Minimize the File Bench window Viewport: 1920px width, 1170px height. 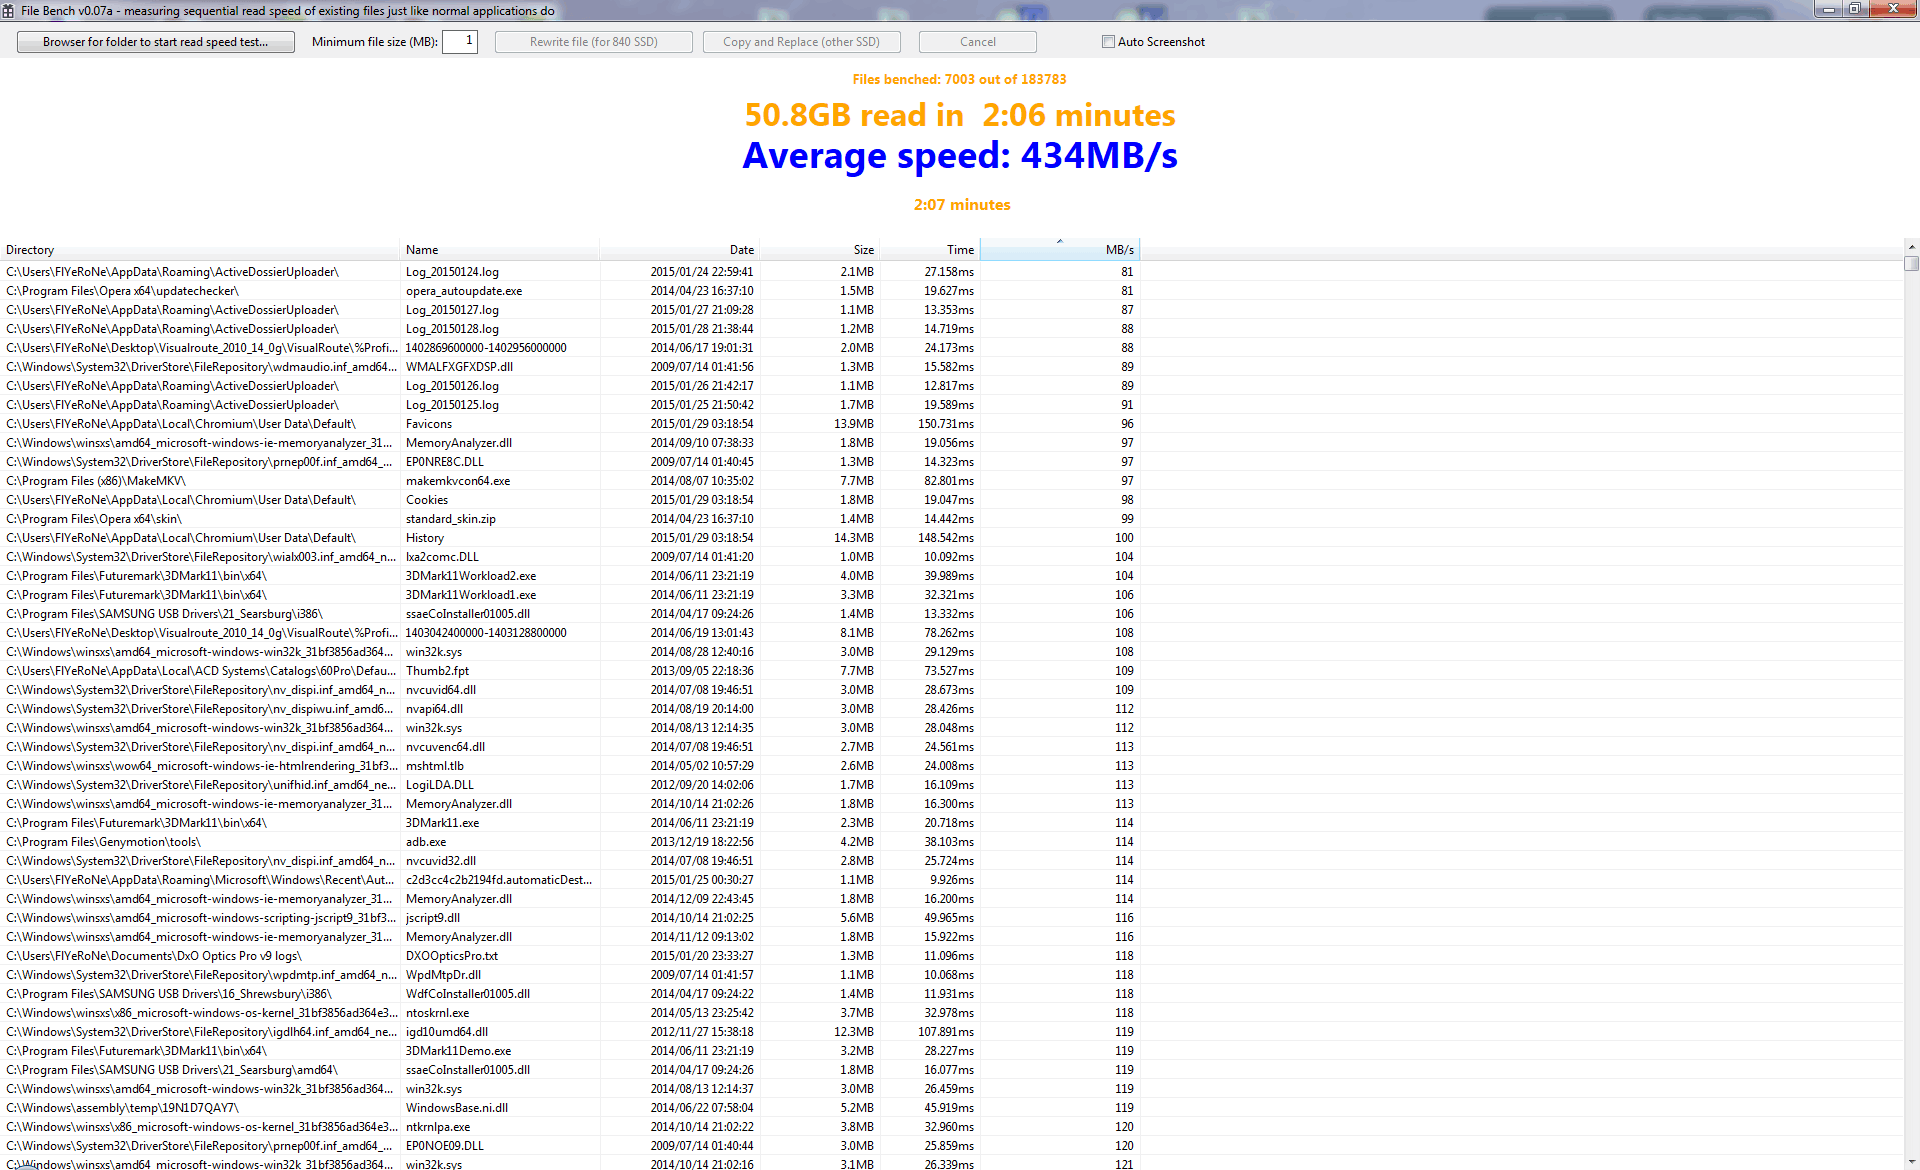tap(1828, 9)
